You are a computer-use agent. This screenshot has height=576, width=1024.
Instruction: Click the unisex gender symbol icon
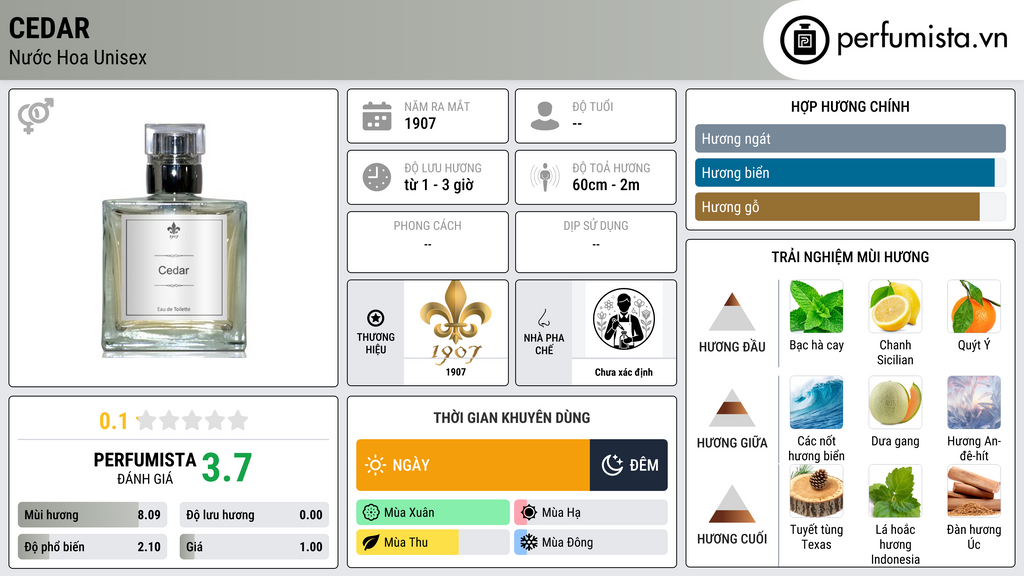click(36, 116)
